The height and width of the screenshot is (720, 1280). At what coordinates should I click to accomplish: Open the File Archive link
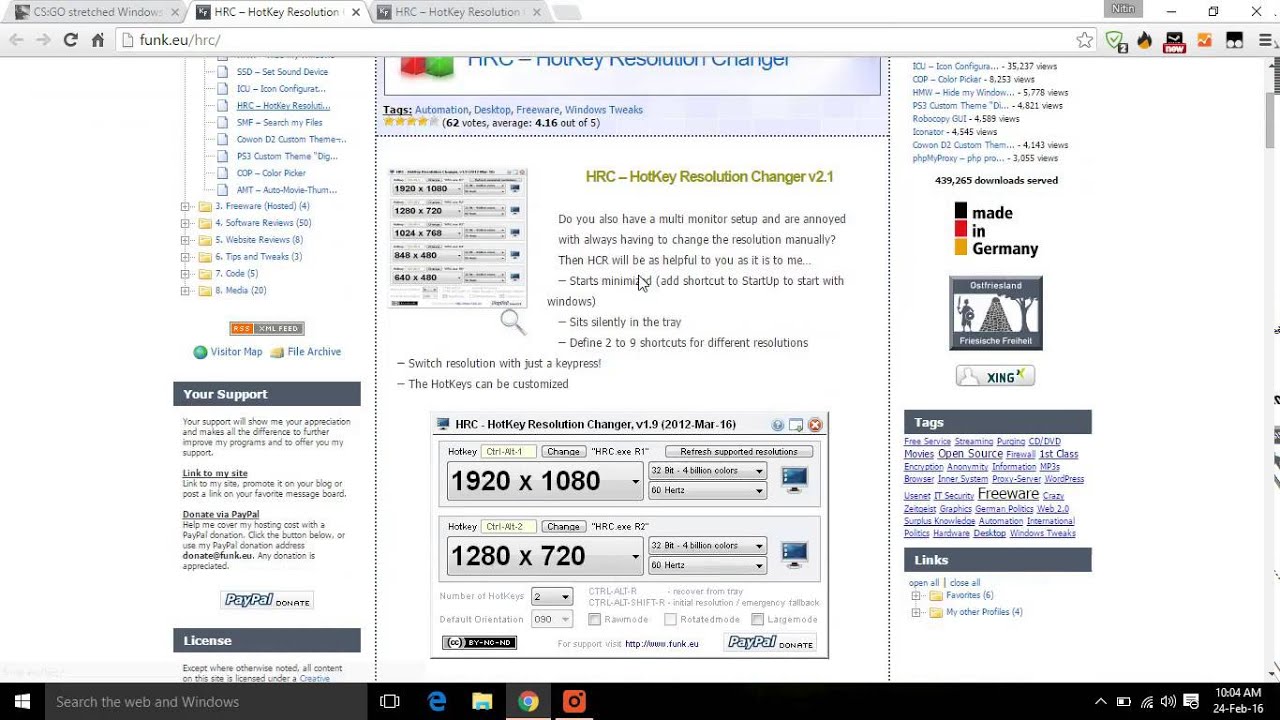click(314, 352)
